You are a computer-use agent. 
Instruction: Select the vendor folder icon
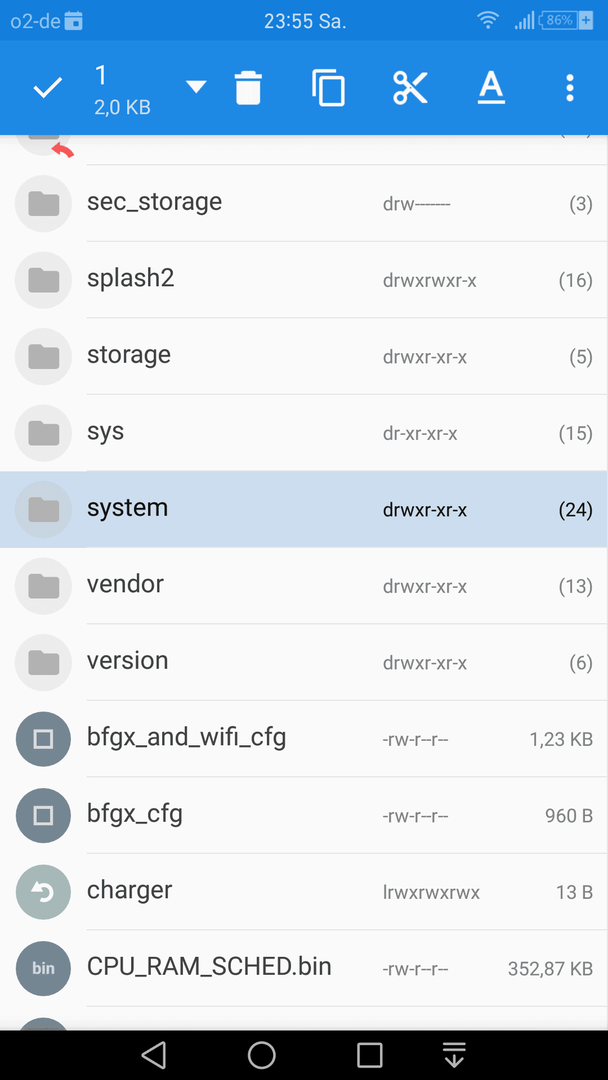pyautogui.click(x=43, y=586)
